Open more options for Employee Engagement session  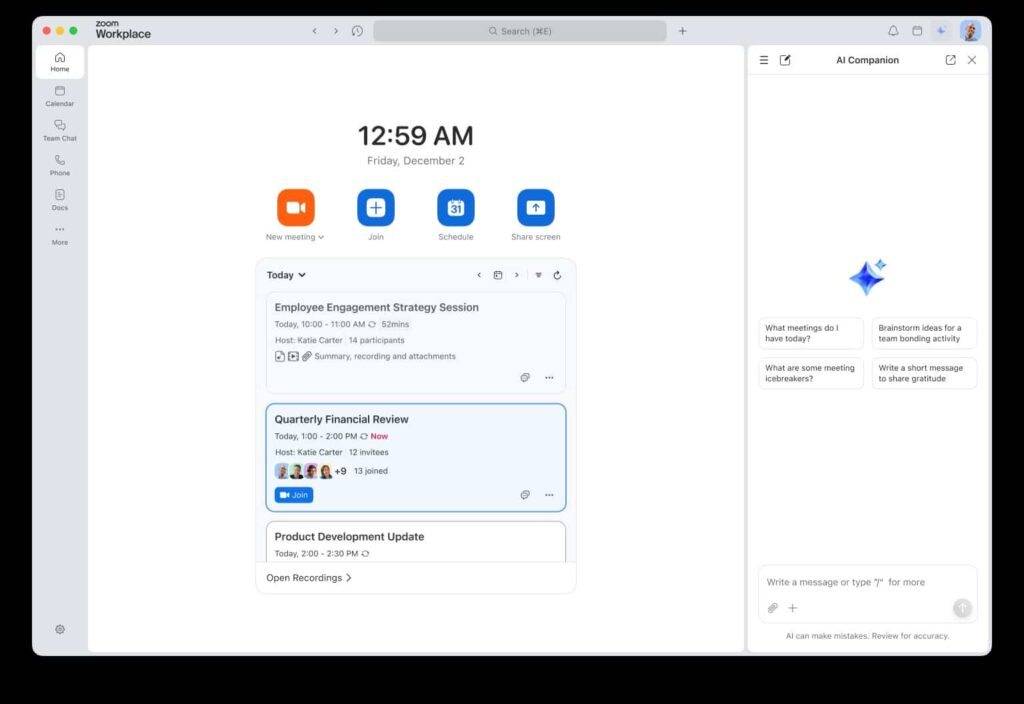(549, 378)
